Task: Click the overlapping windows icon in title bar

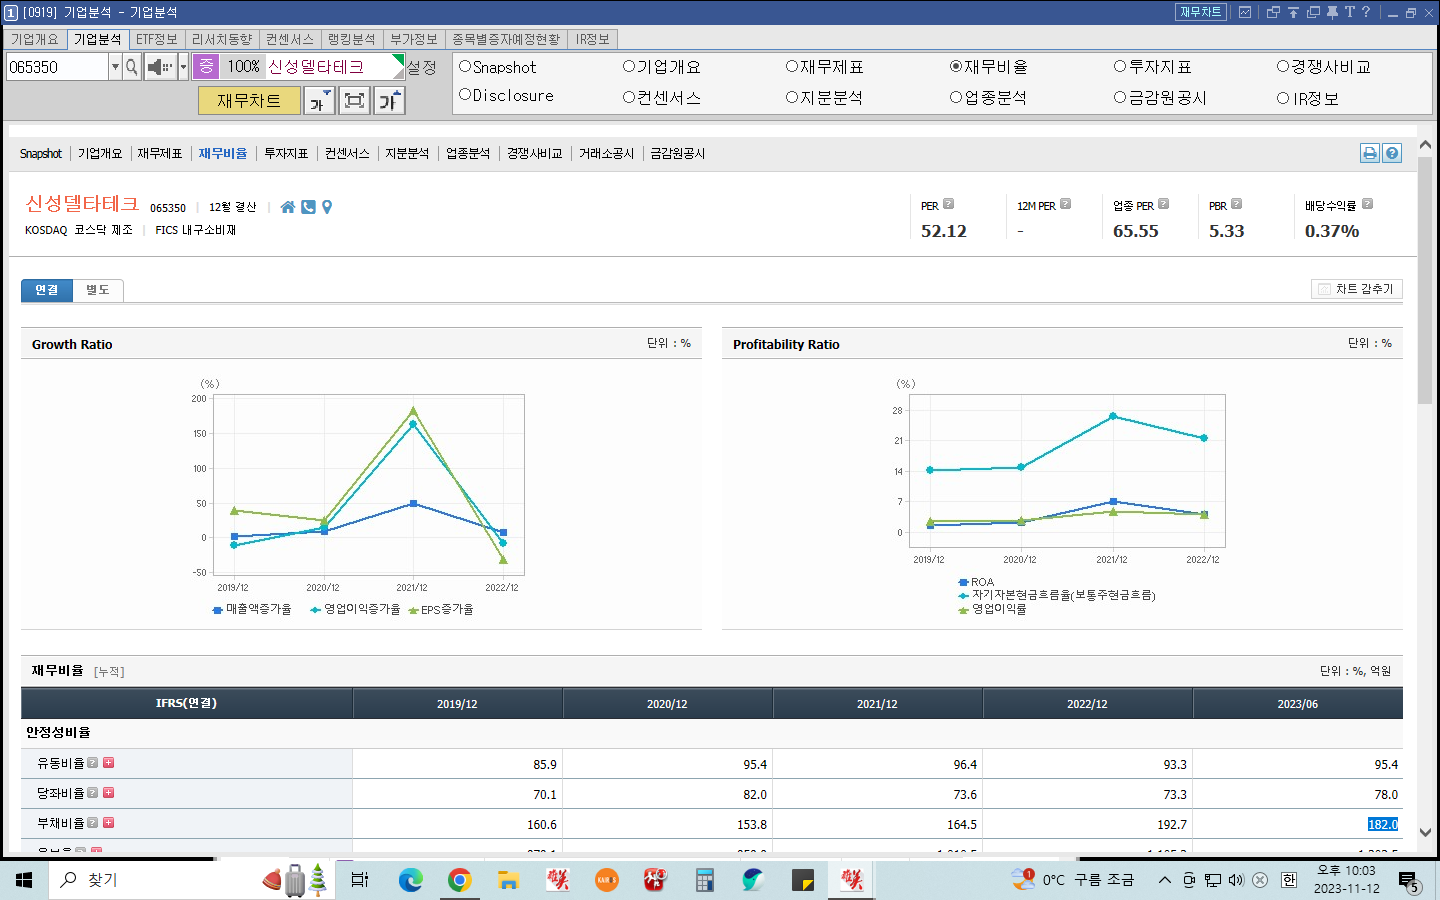Action: pos(1273,12)
